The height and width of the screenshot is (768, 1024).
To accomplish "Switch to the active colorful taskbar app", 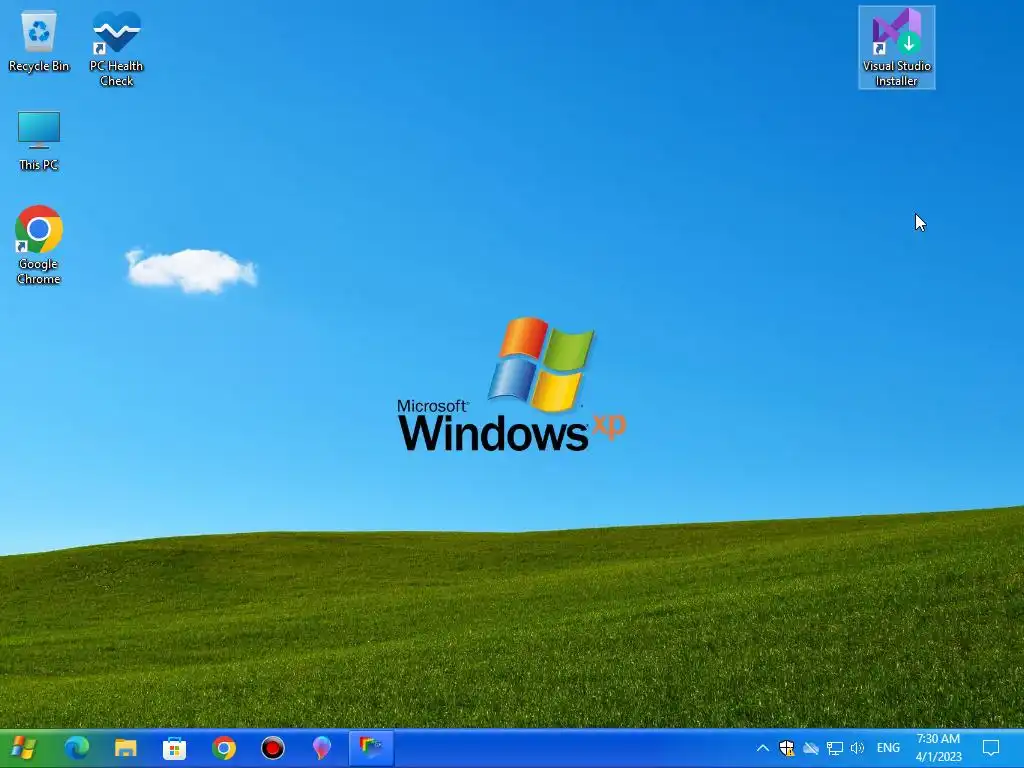I will click(x=370, y=748).
